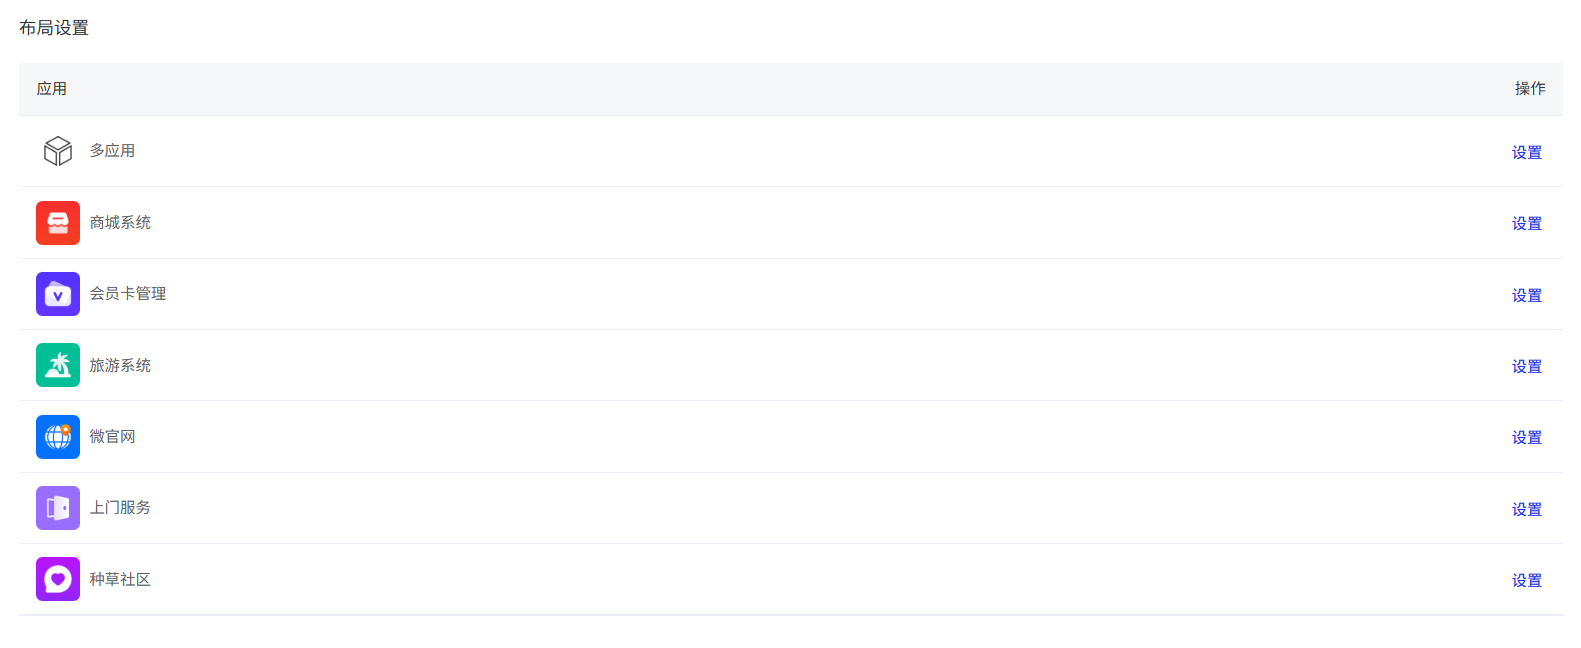Click the 应用 column header
The height and width of the screenshot is (648, 1581).
[52, 89]
